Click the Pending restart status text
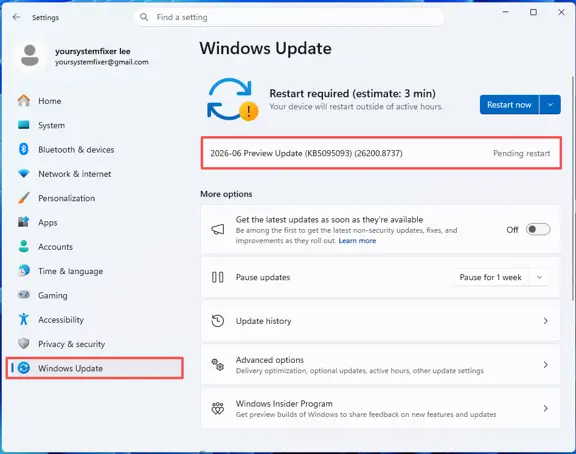The height and width of the screenshot is (454, 576). click(x=522, y=153)
